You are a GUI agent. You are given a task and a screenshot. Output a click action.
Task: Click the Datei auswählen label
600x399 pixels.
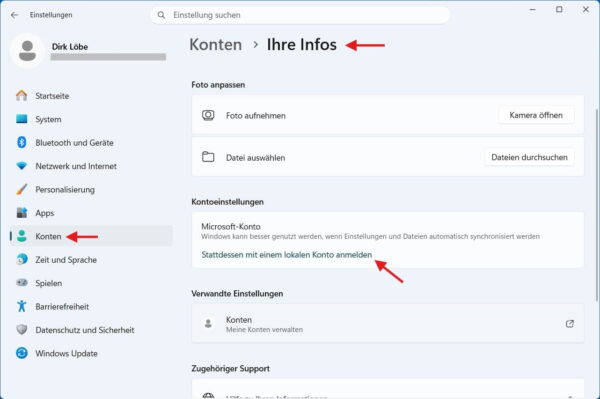[255, 157]
